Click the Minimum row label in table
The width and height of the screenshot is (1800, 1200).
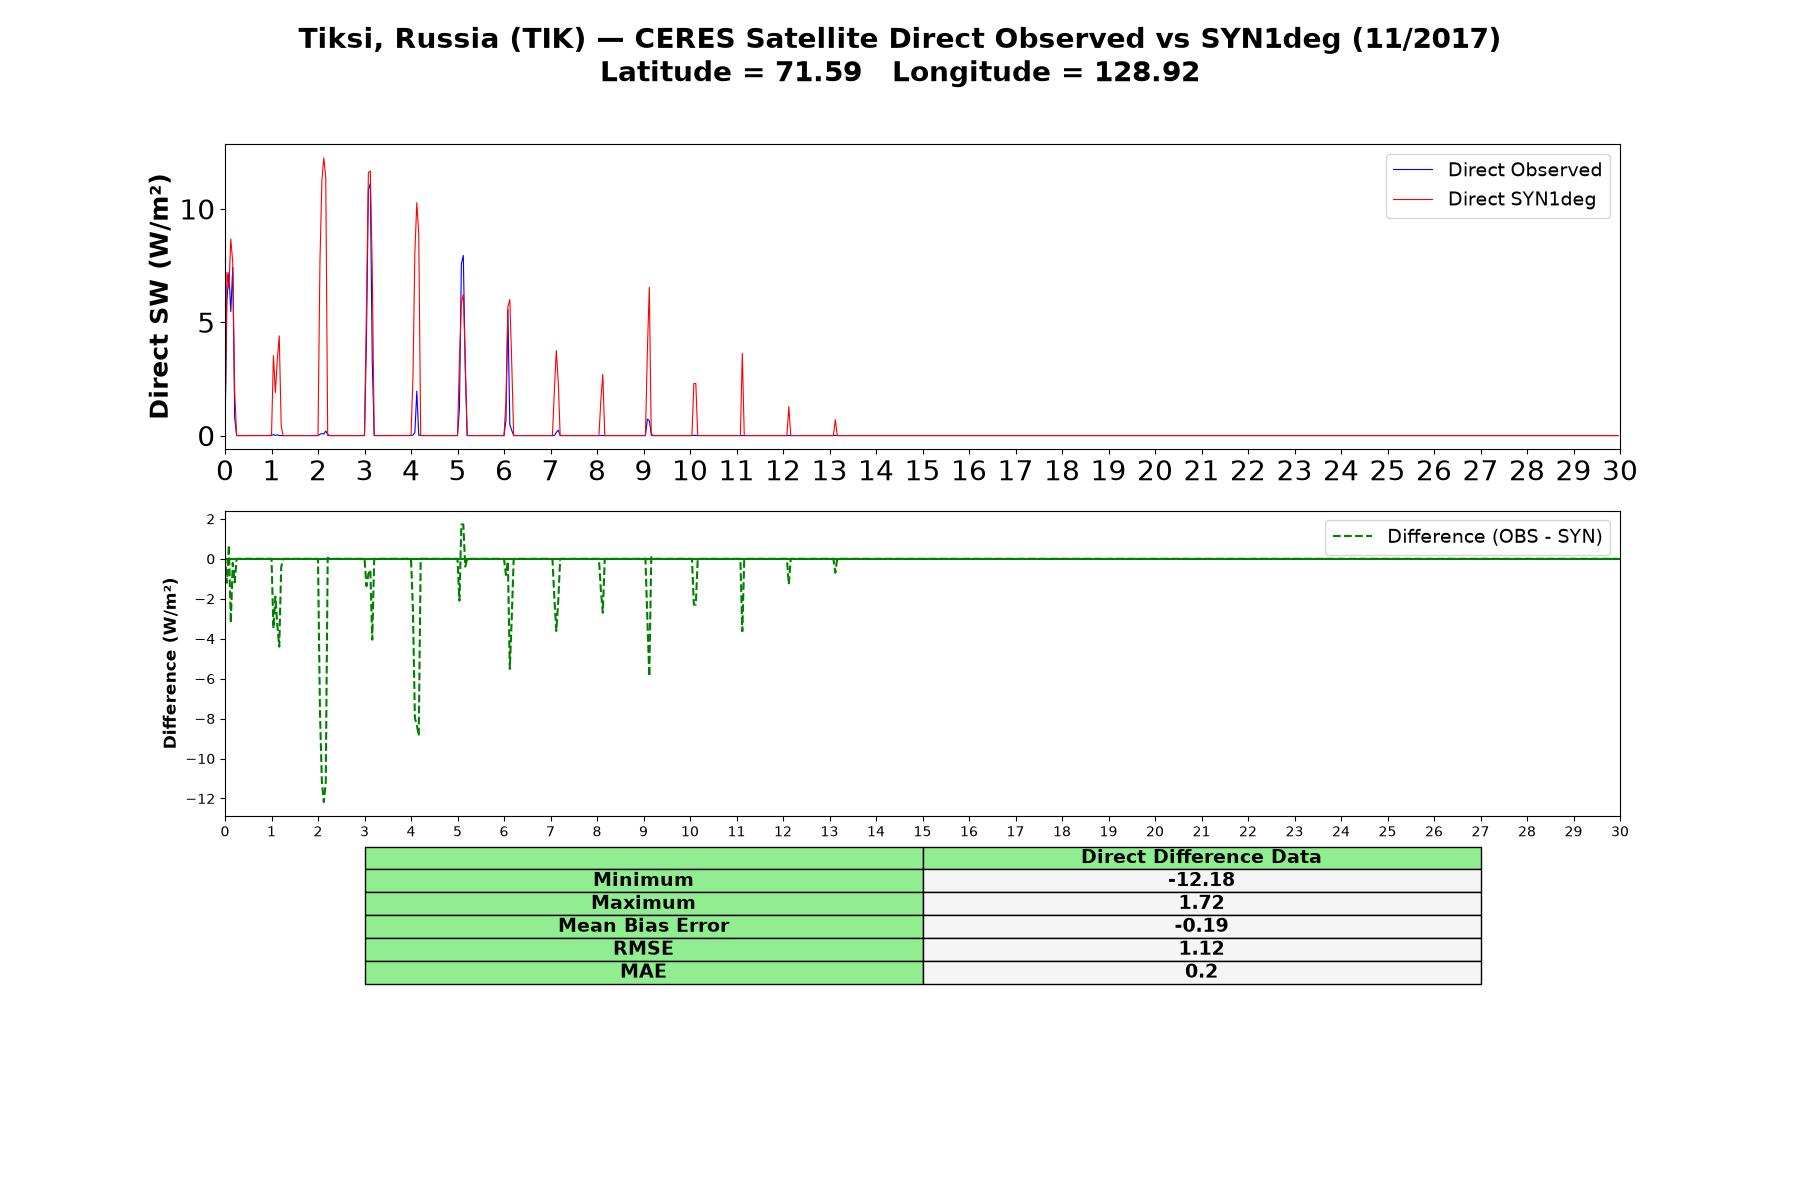(643, 880)
